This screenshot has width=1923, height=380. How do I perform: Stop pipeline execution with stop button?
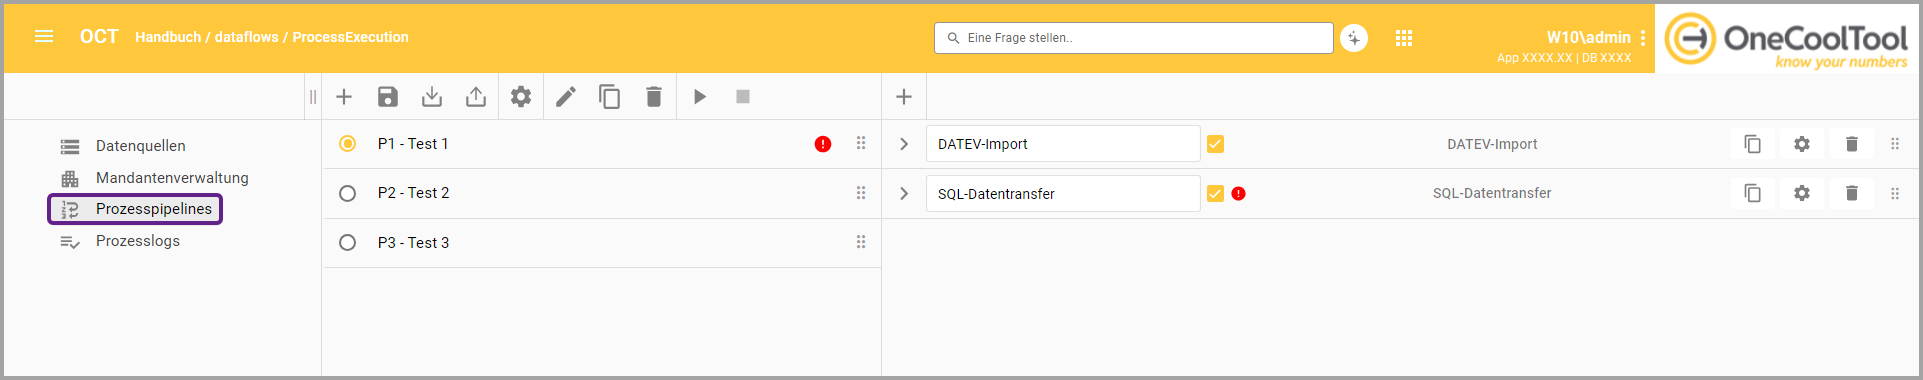[743, 97]
